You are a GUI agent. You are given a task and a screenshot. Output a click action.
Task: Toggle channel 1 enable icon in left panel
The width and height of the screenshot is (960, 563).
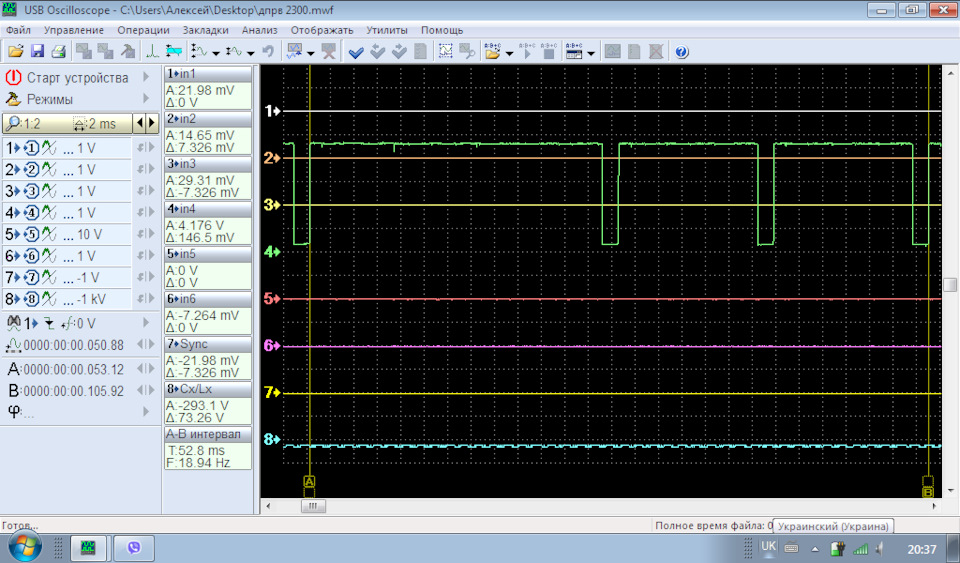pyautogui.click(x=31, y=148)
